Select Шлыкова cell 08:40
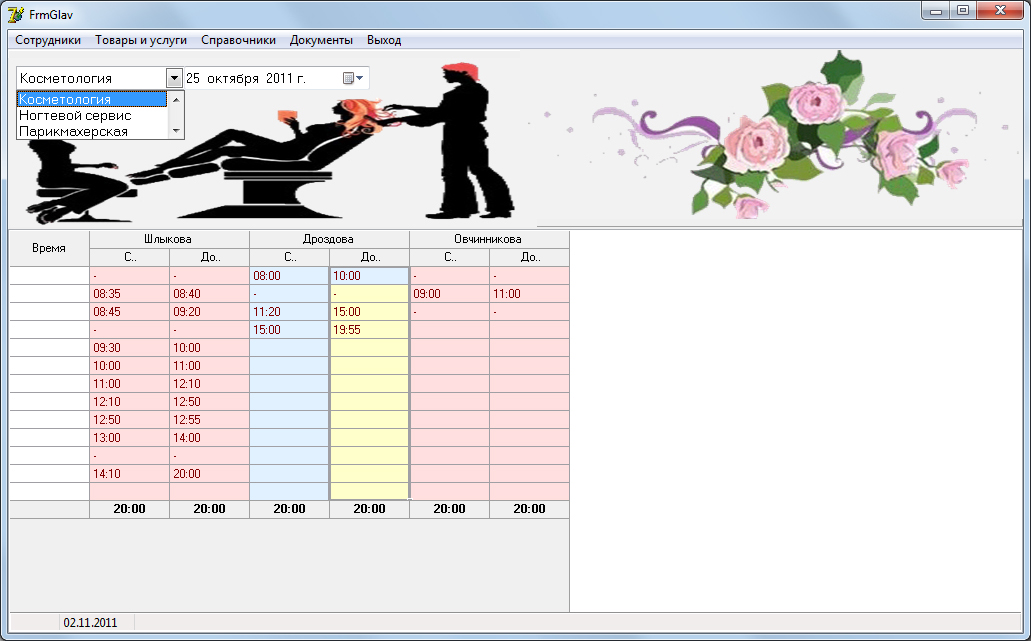The height and width of the screenshot is (641, 1031). 209,294
